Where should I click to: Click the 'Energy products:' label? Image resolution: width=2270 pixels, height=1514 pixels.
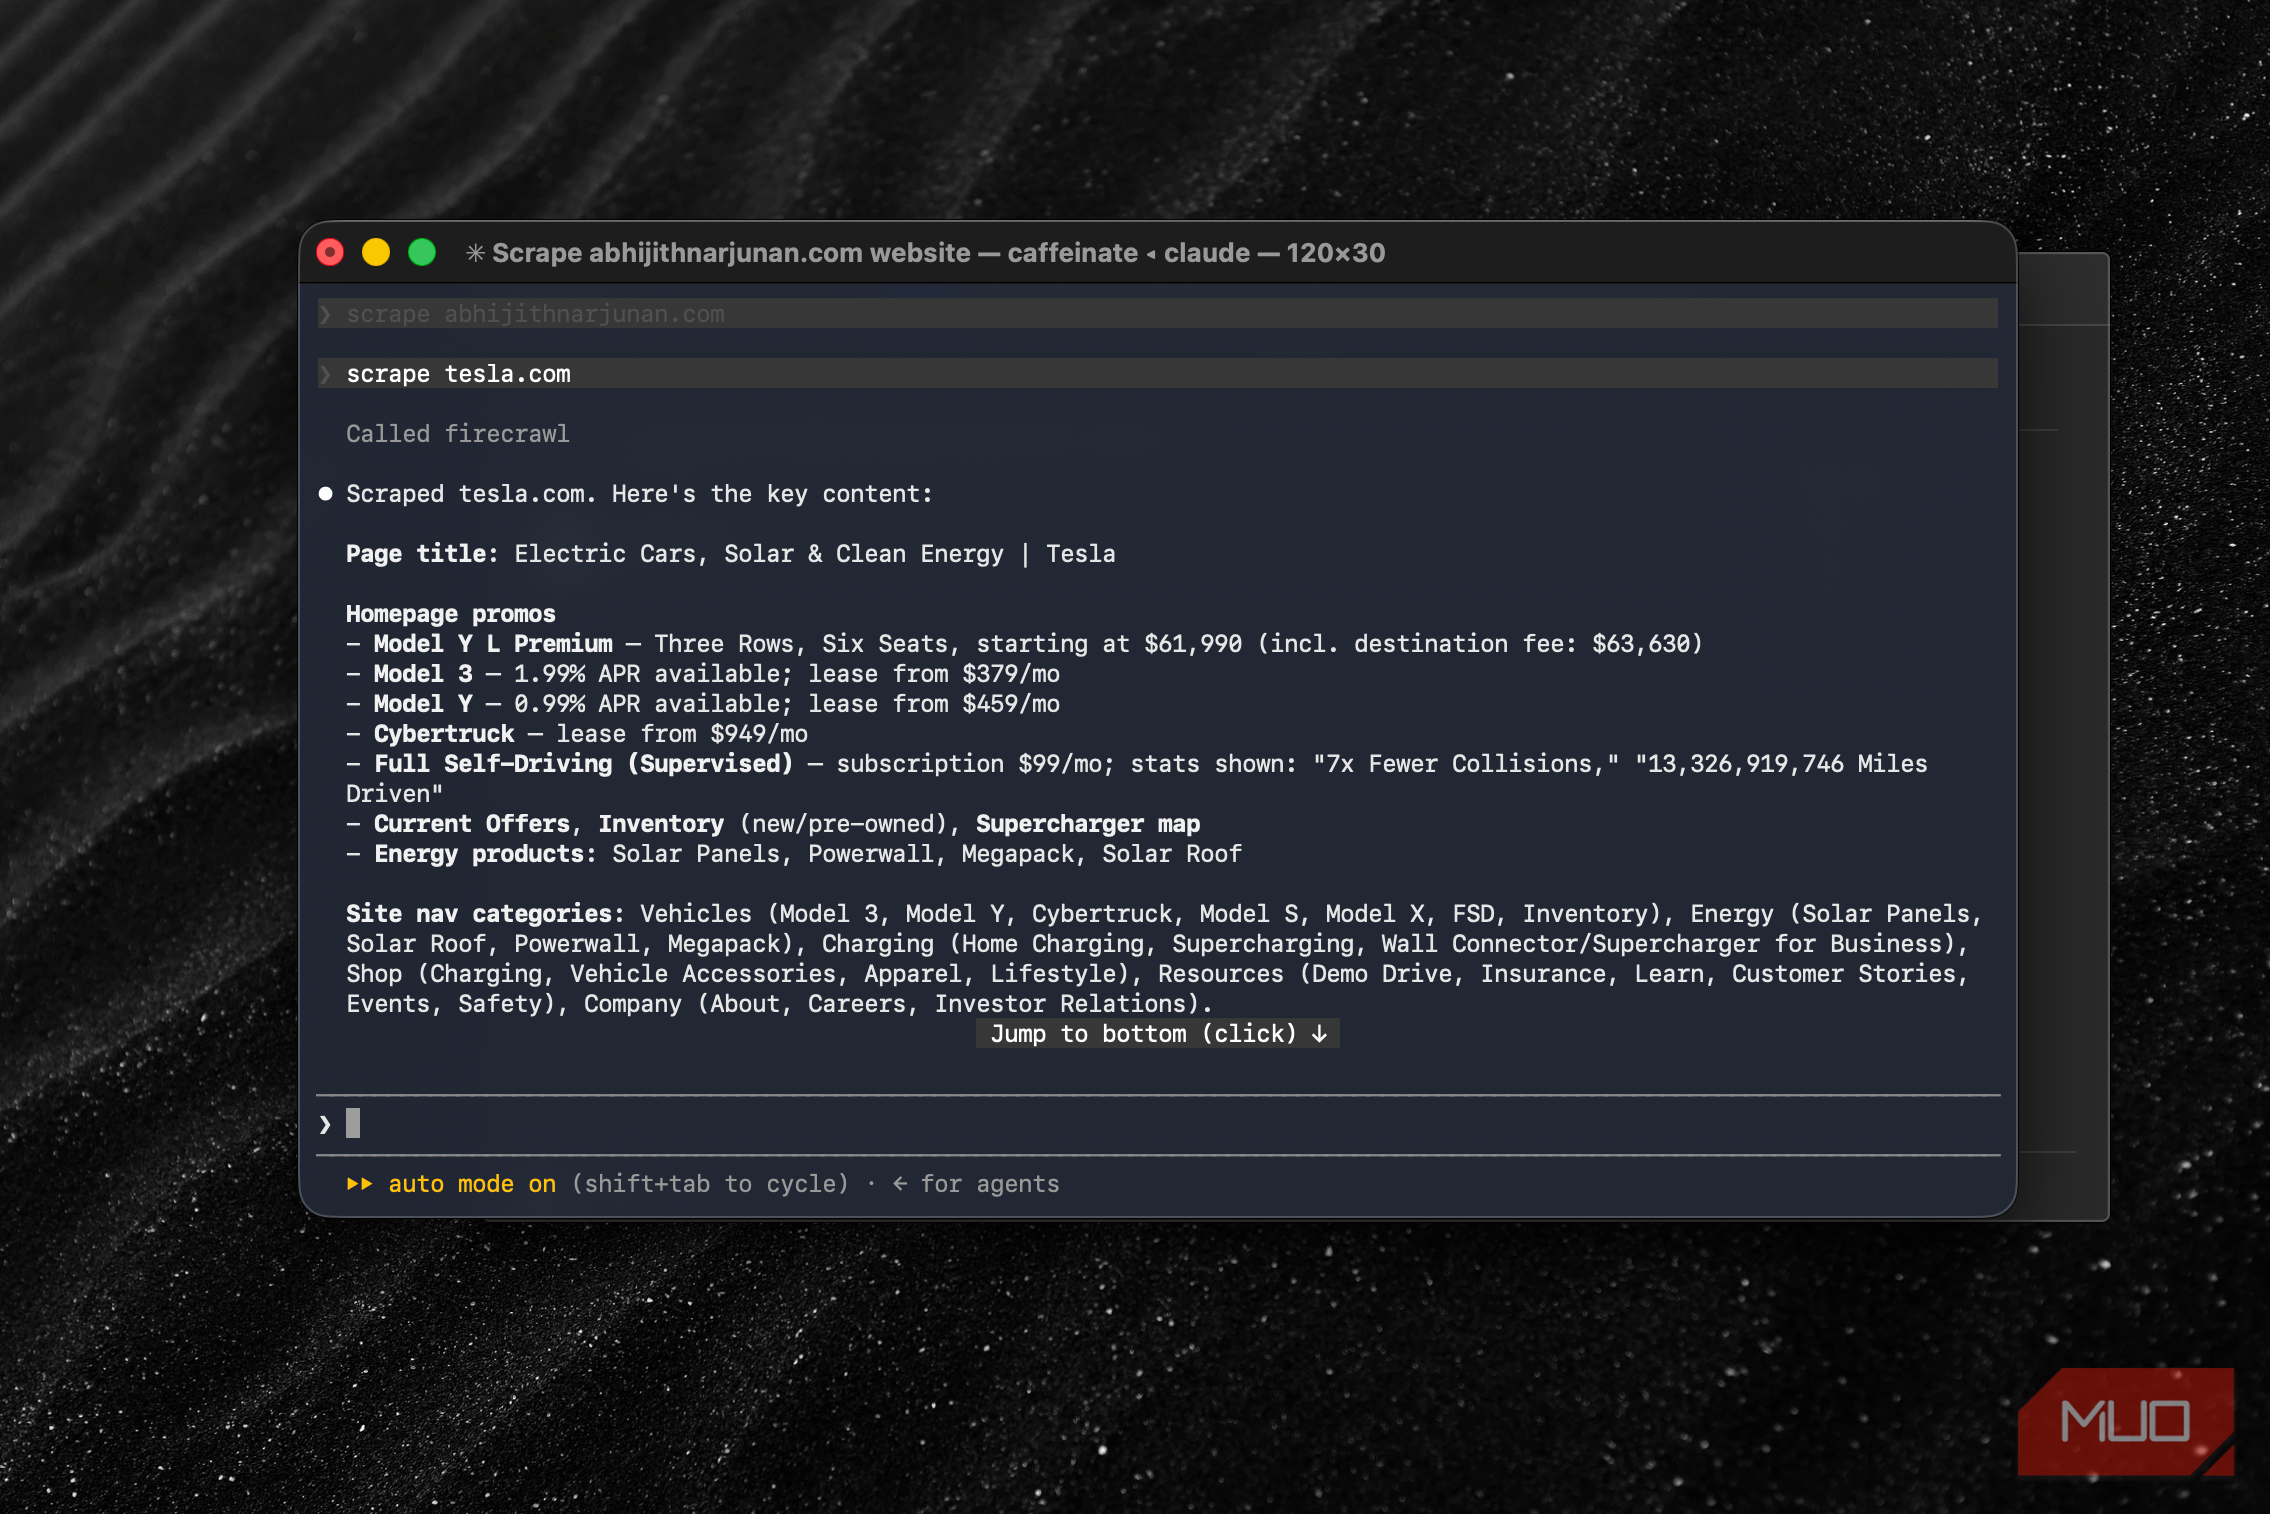click(485, 854)
